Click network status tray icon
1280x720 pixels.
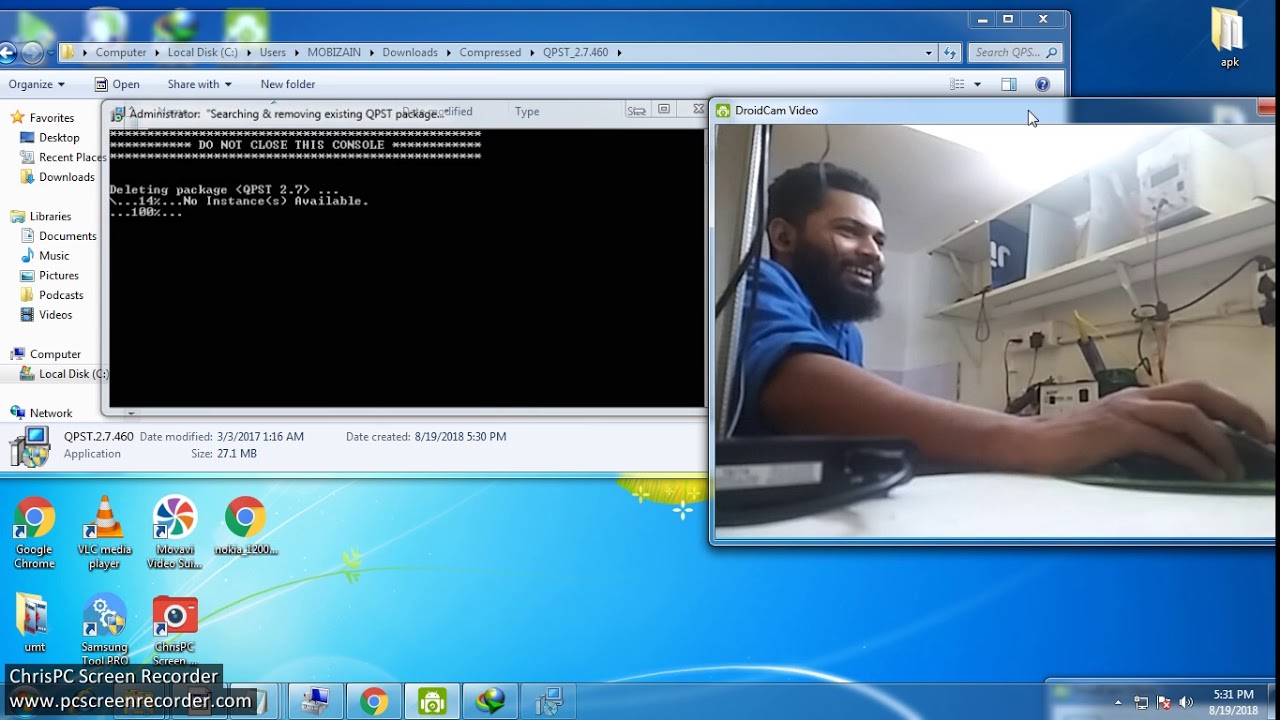point(1141,702)
